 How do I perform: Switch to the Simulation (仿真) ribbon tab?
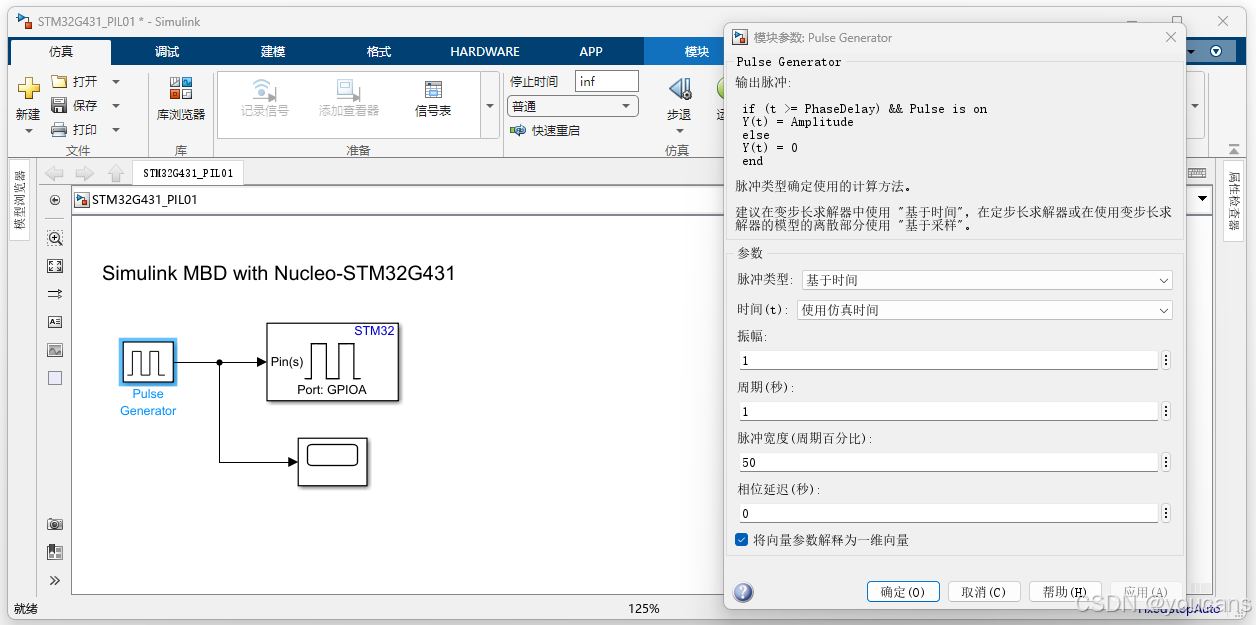pyautogui.click(x=60, y=52)
